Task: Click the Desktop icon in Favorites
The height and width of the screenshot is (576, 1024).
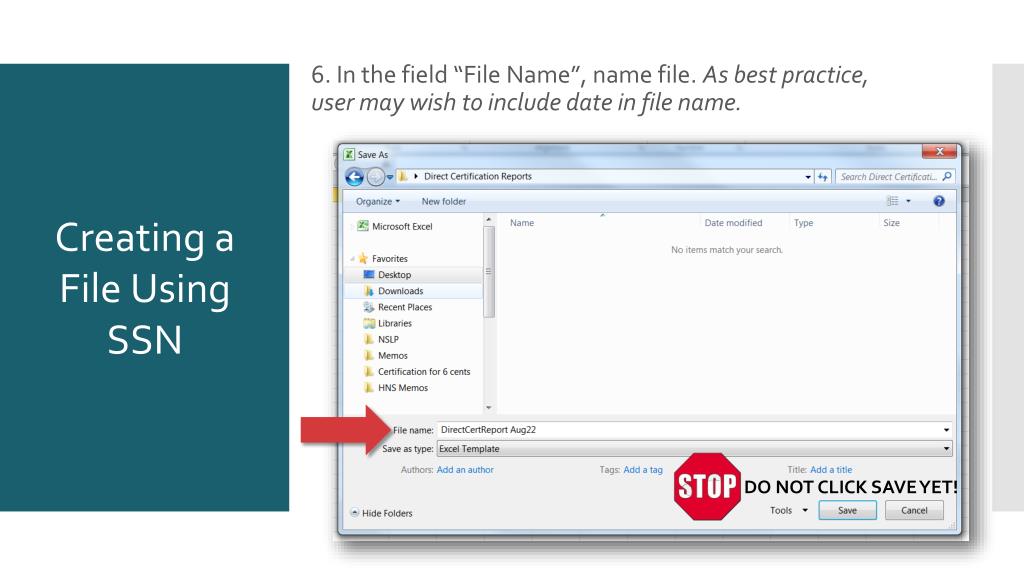Action: (369, 275)
